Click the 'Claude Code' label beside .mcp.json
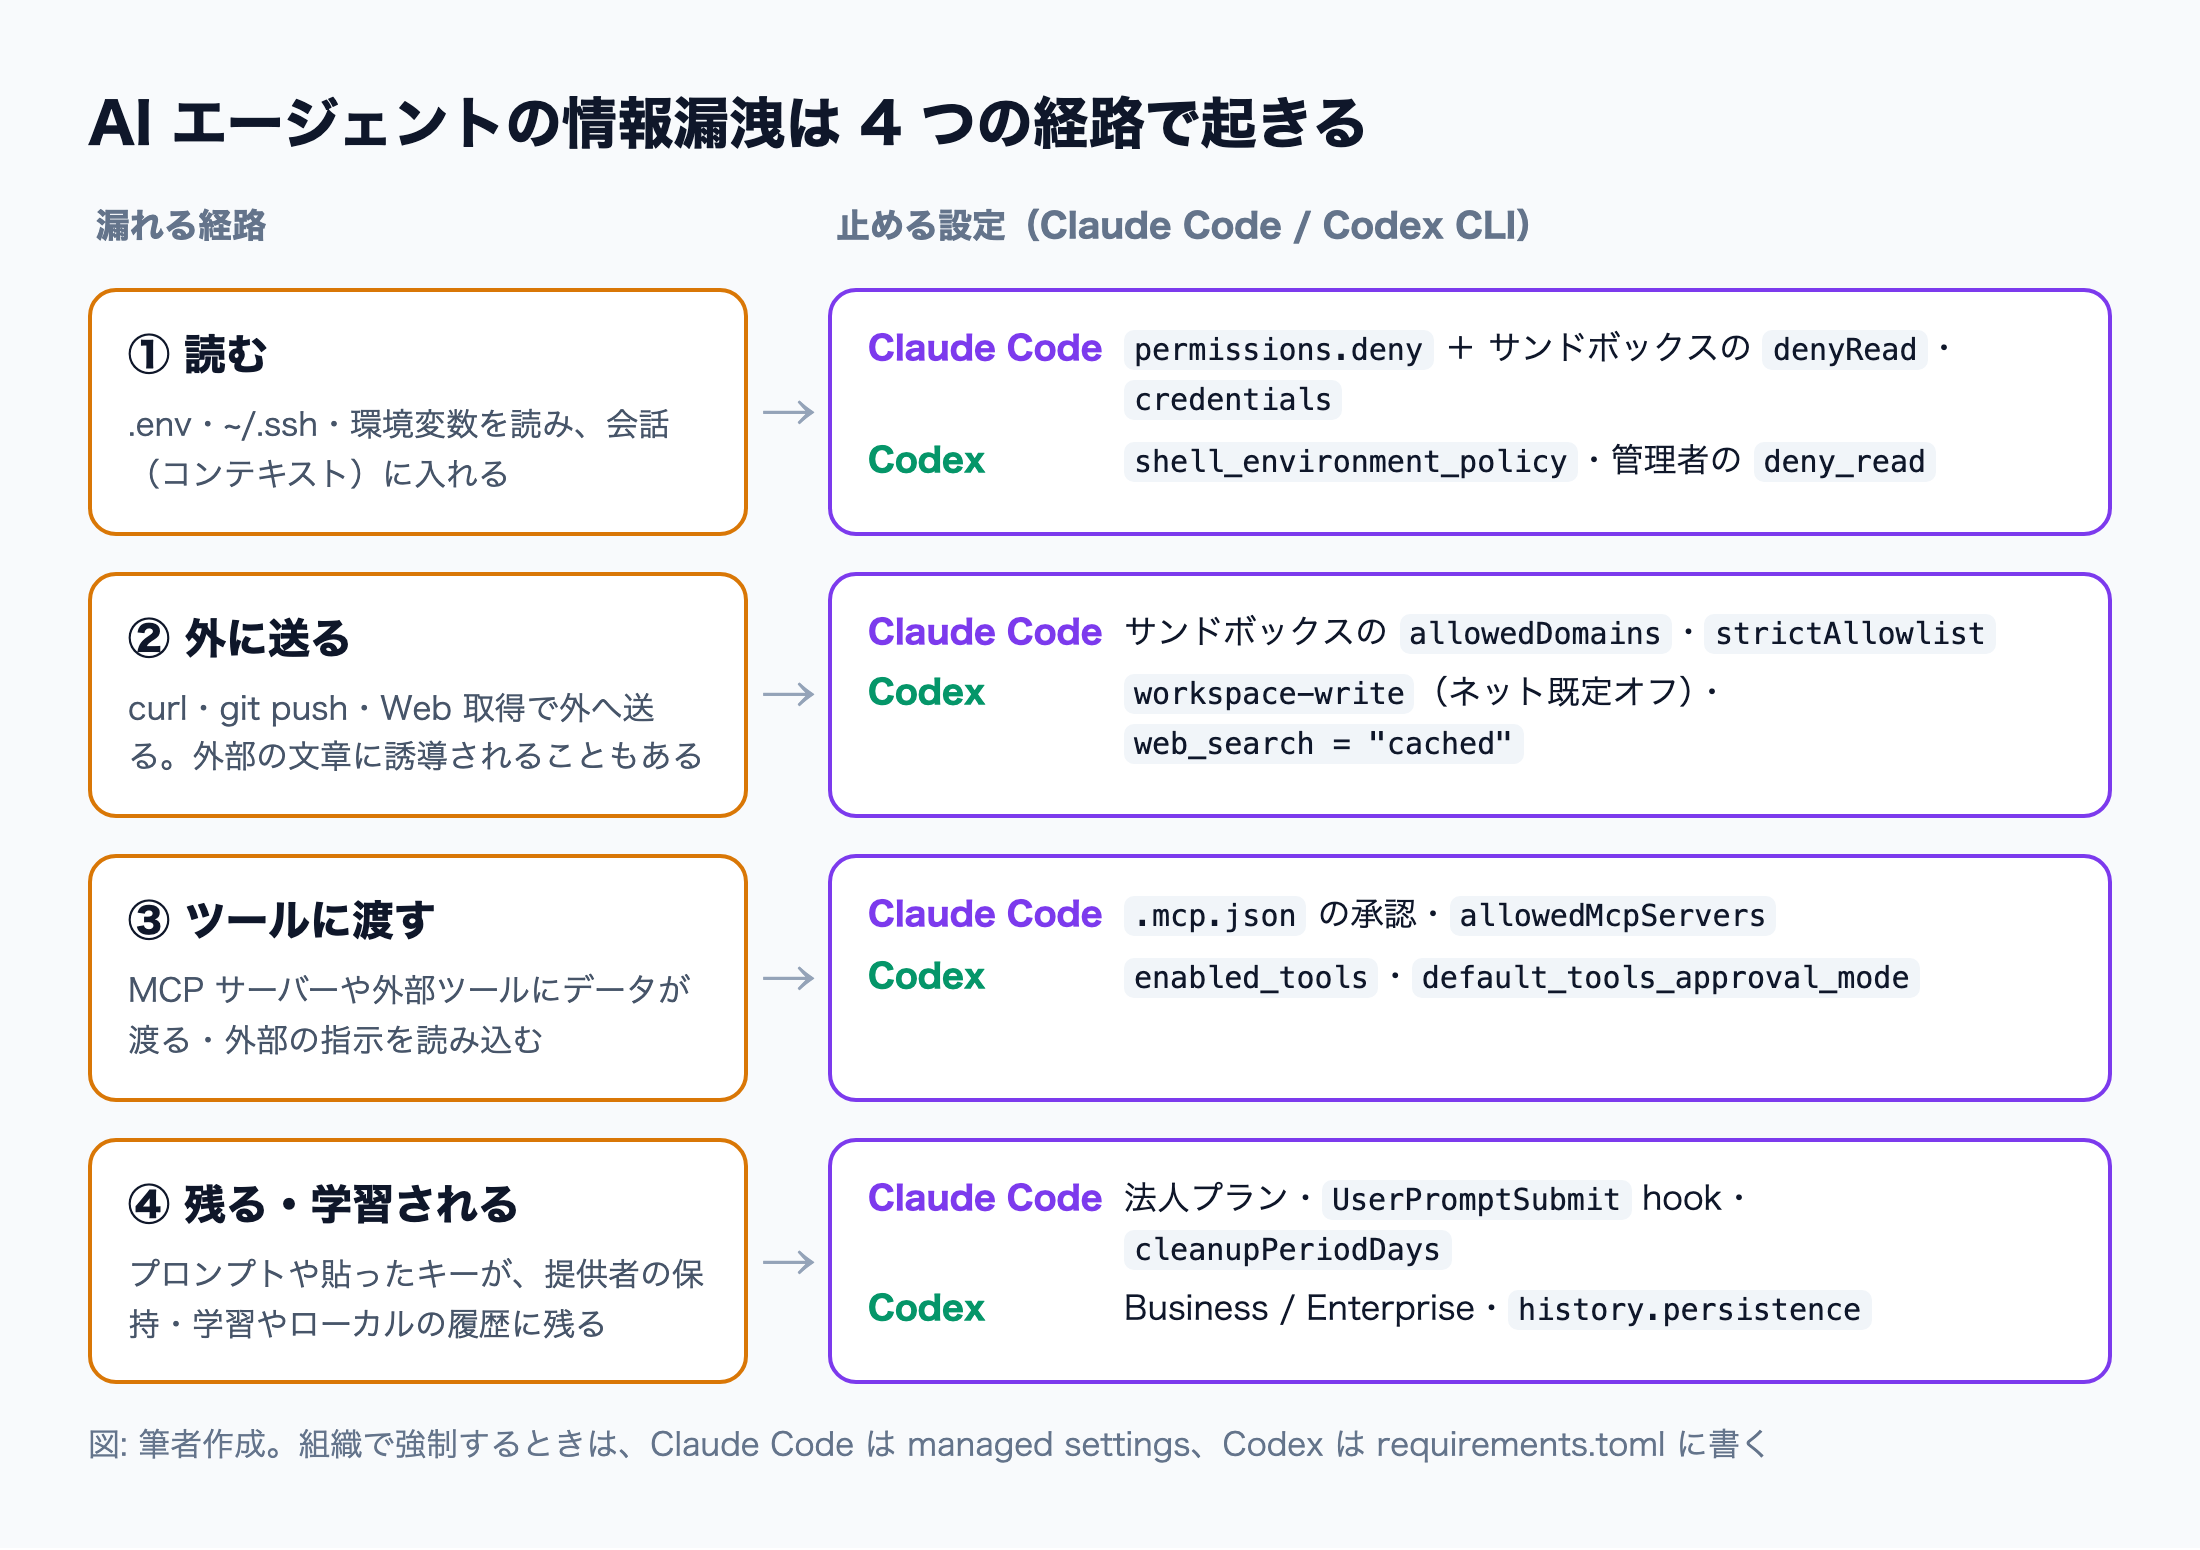2200x1550 pixels. (985, 914)
